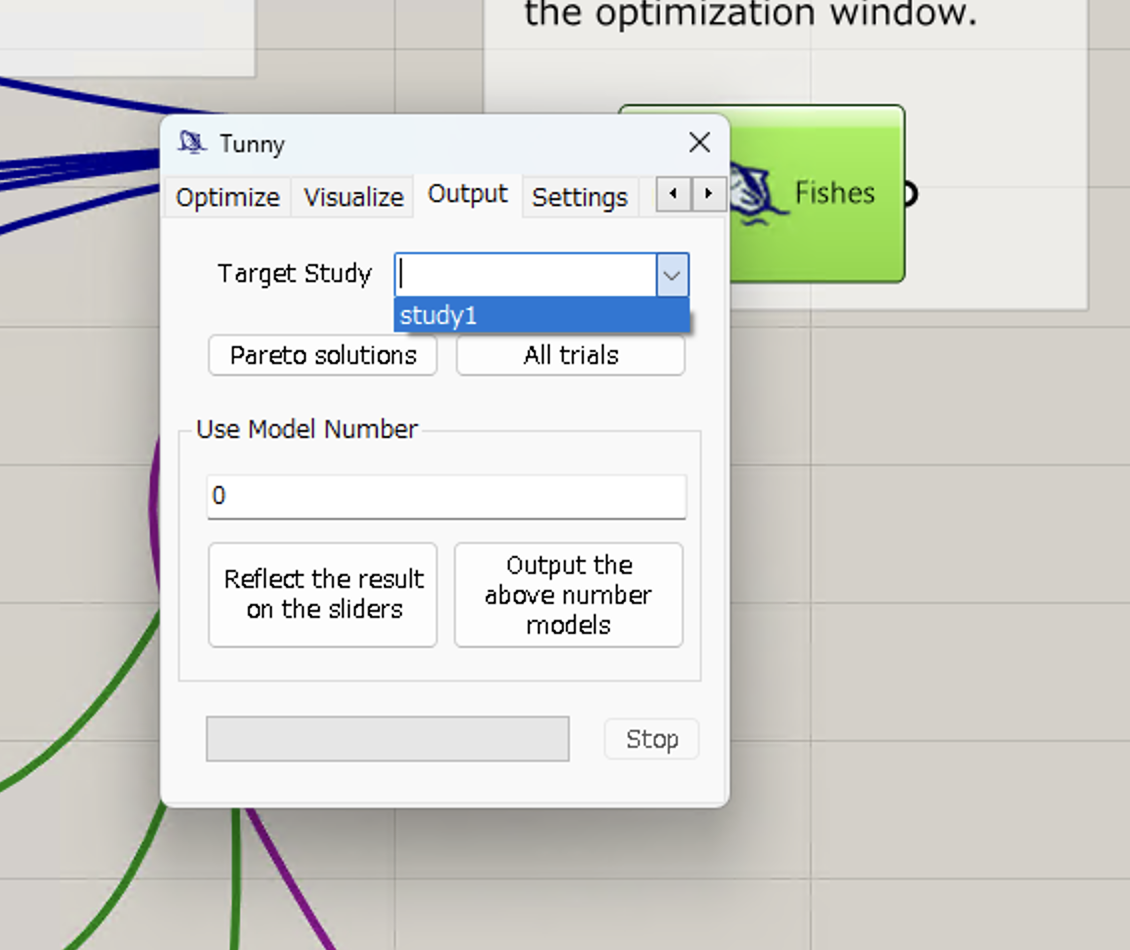Viewport: 1130px width, 950px height.
Task: Click the left tab scroll arrow
Action: tap(672, 194)
